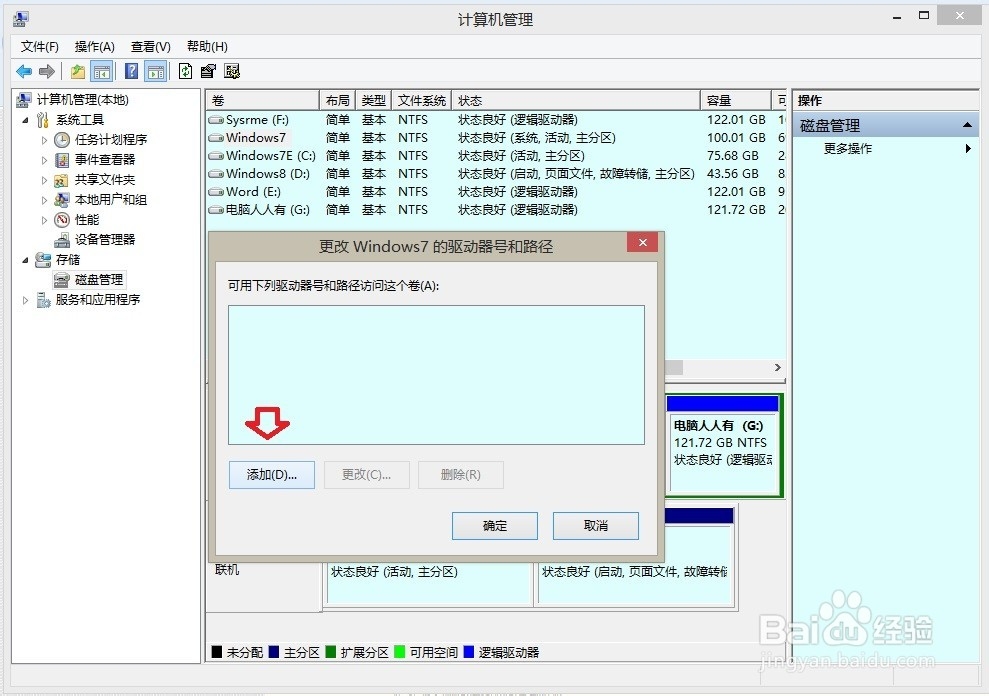Expand the 共享文件夹 branch arrow

tap(44, 180)
